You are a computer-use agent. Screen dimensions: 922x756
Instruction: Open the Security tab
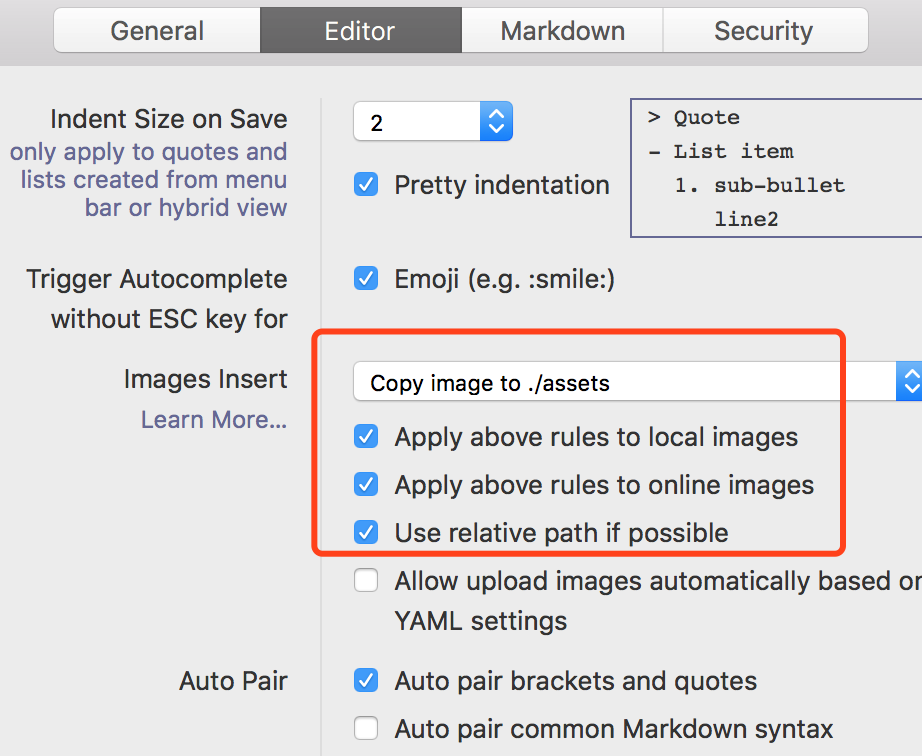tap(765, 30)
